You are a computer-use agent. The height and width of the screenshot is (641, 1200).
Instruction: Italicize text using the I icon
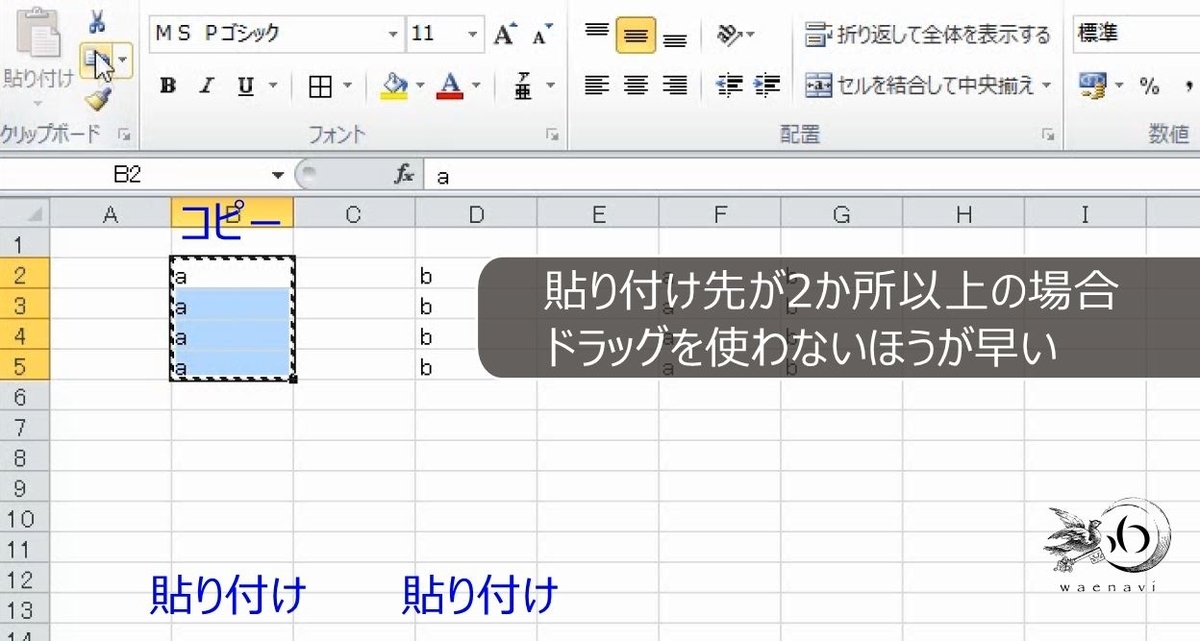tap(205, 86)
